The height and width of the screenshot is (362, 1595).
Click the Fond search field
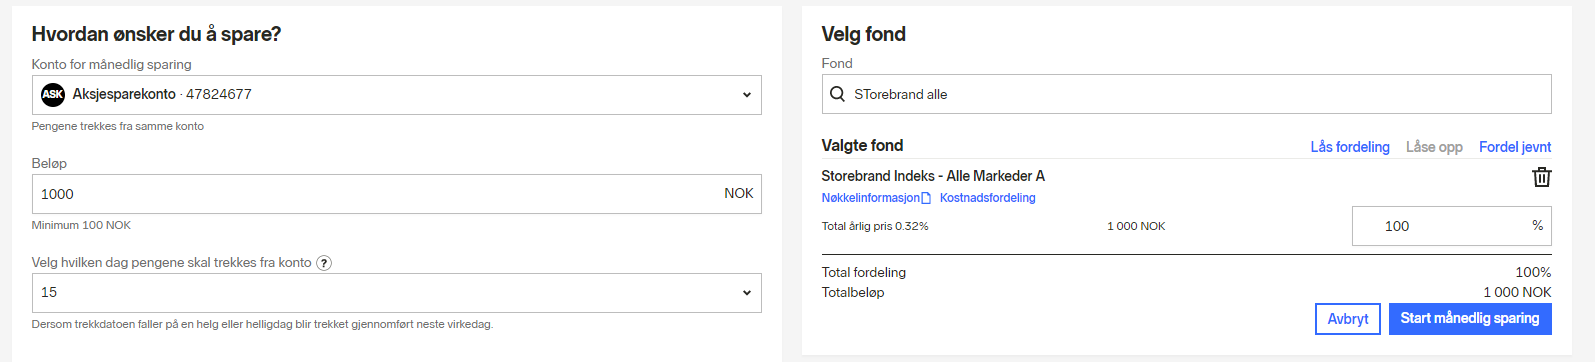tap(1186, 94)
